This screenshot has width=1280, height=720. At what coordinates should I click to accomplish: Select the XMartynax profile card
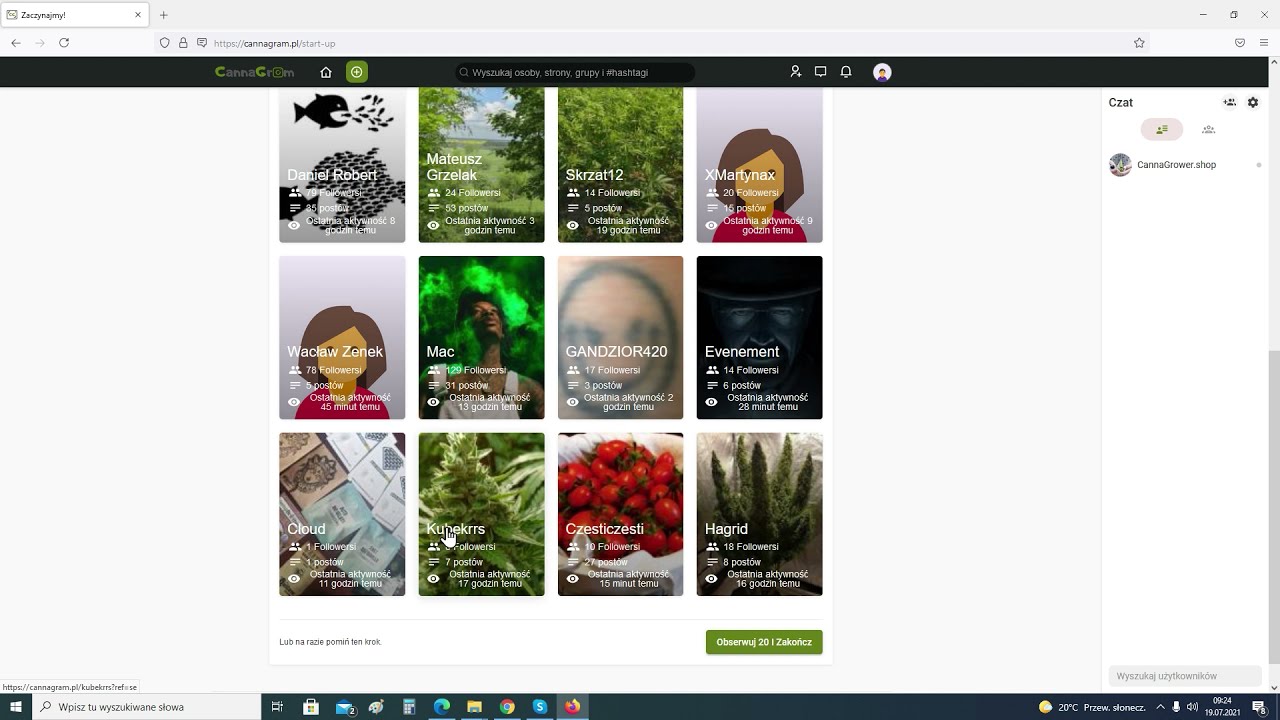[759, 164]
